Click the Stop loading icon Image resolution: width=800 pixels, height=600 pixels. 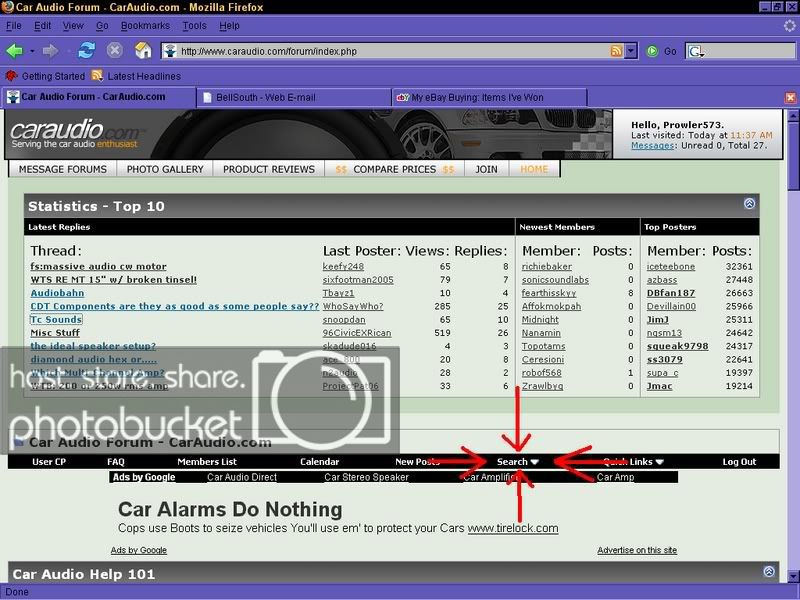point(115,51)
